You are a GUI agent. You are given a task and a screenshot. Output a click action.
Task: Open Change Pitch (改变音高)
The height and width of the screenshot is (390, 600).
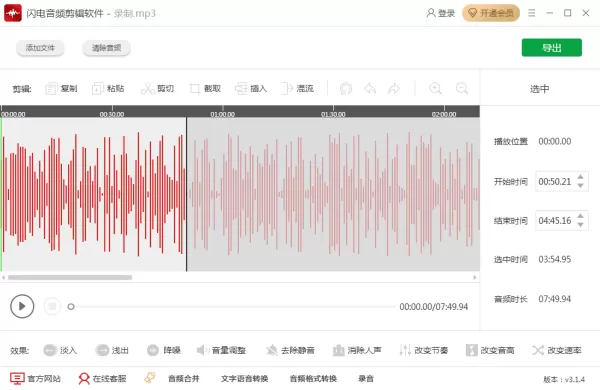click(x=490, y=350)
